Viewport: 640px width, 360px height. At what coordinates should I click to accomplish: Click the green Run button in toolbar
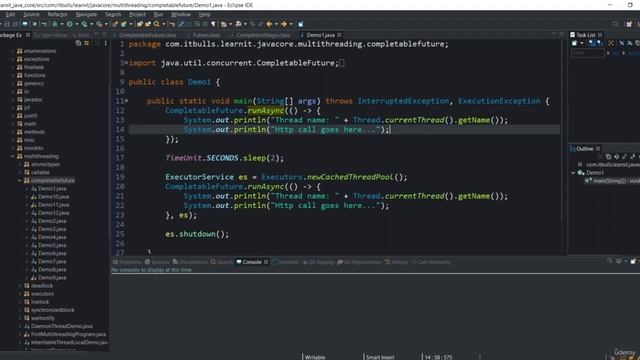(x=70, y=24)
